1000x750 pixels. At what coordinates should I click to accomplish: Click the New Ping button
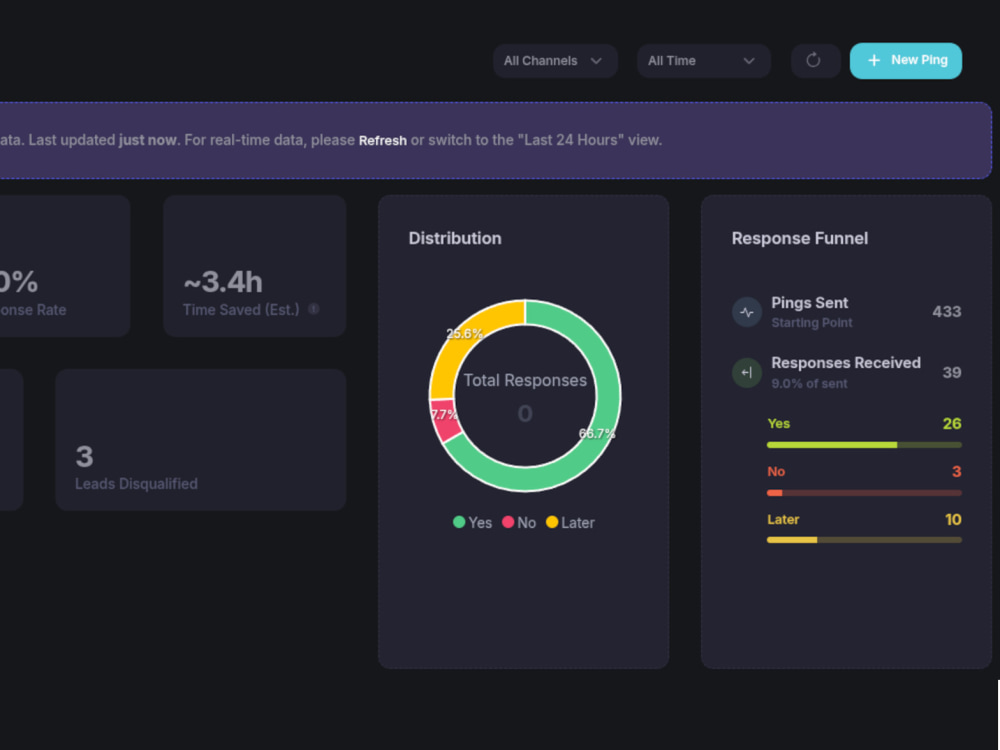[x=906, y=61]
